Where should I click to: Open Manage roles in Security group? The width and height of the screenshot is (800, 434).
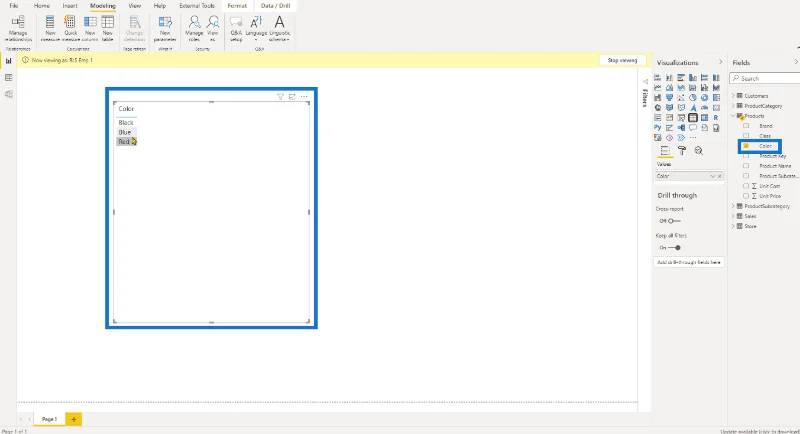[x=194, y=29]
